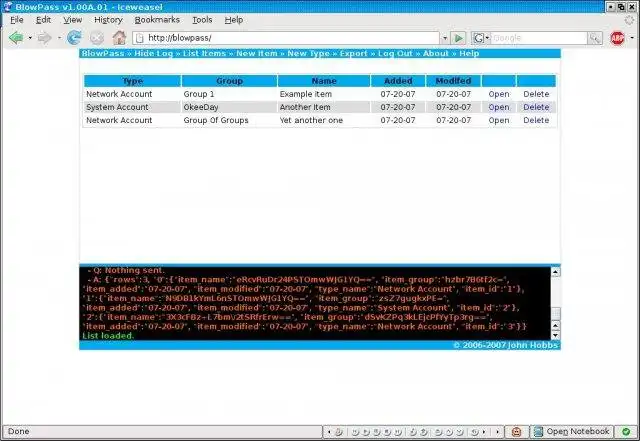Screen dimensions: 640x441
Task: Click the Help link in page navigation
Action: (x=469, y=53)
